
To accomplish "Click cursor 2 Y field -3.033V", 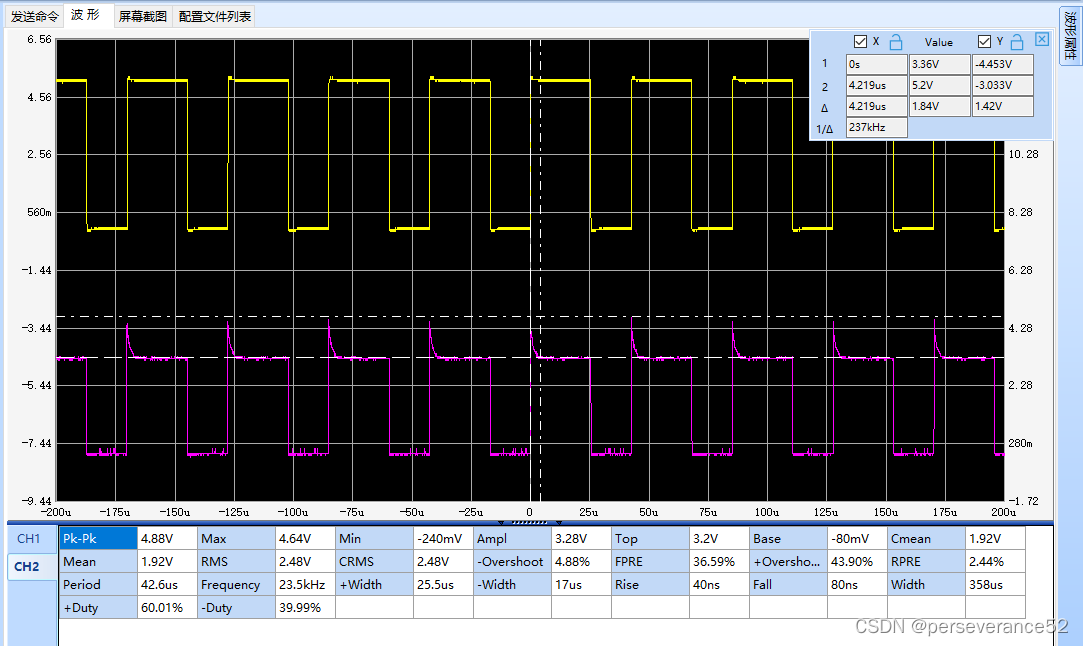I will coord(1003,85).
